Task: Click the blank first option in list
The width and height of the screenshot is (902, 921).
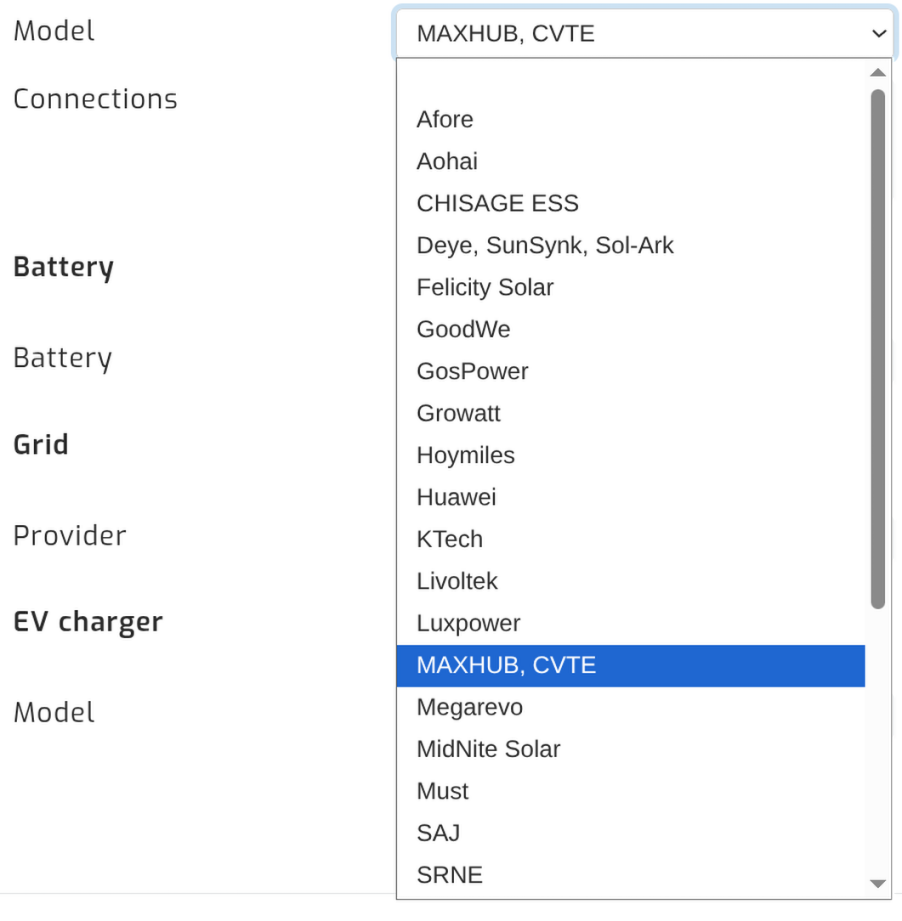Action: 631,79
